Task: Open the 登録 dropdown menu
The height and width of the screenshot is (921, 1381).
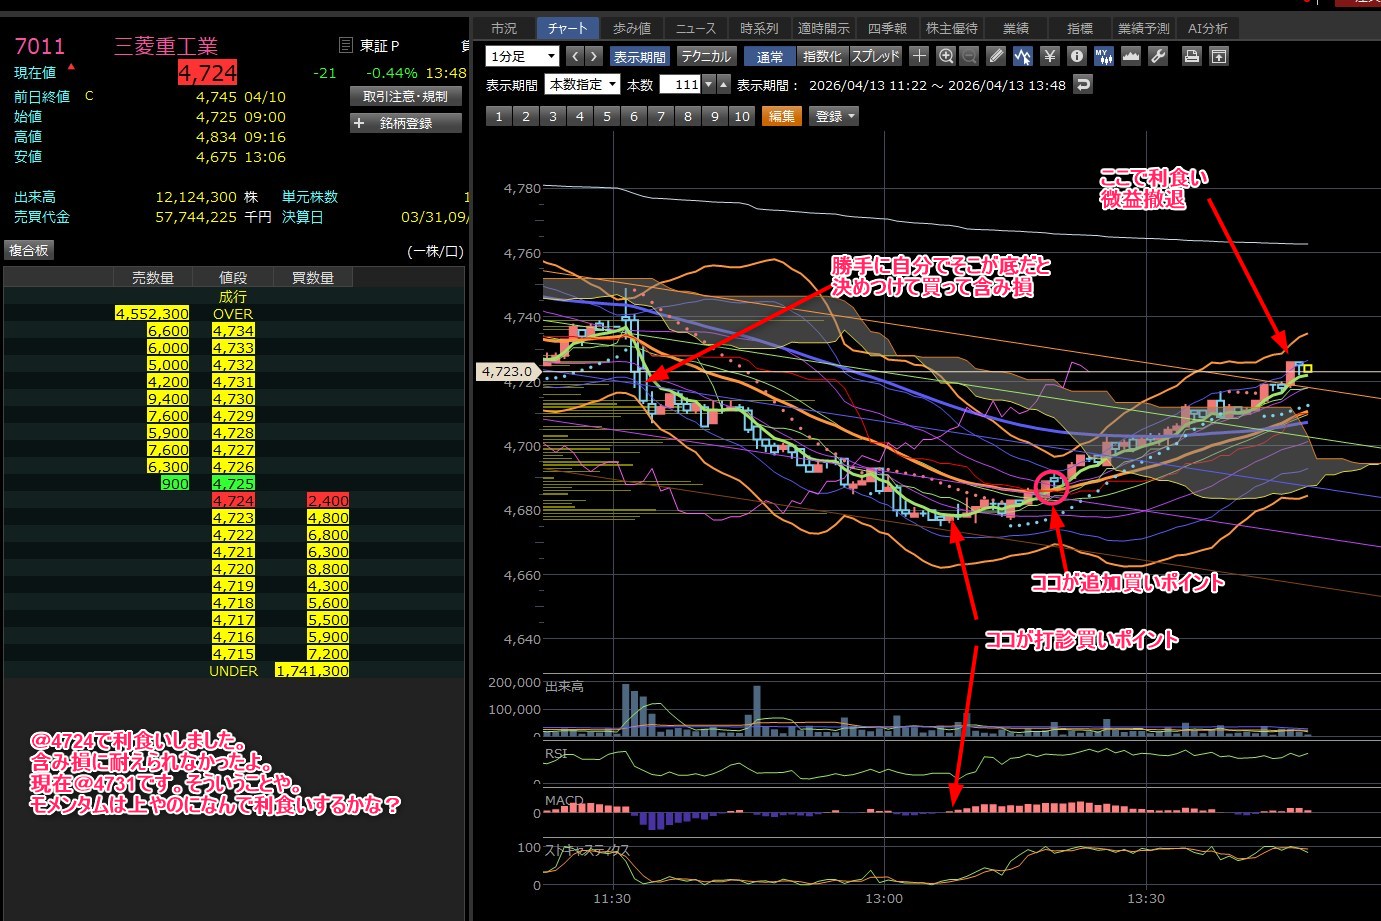Action: click(x=836, y=116)
